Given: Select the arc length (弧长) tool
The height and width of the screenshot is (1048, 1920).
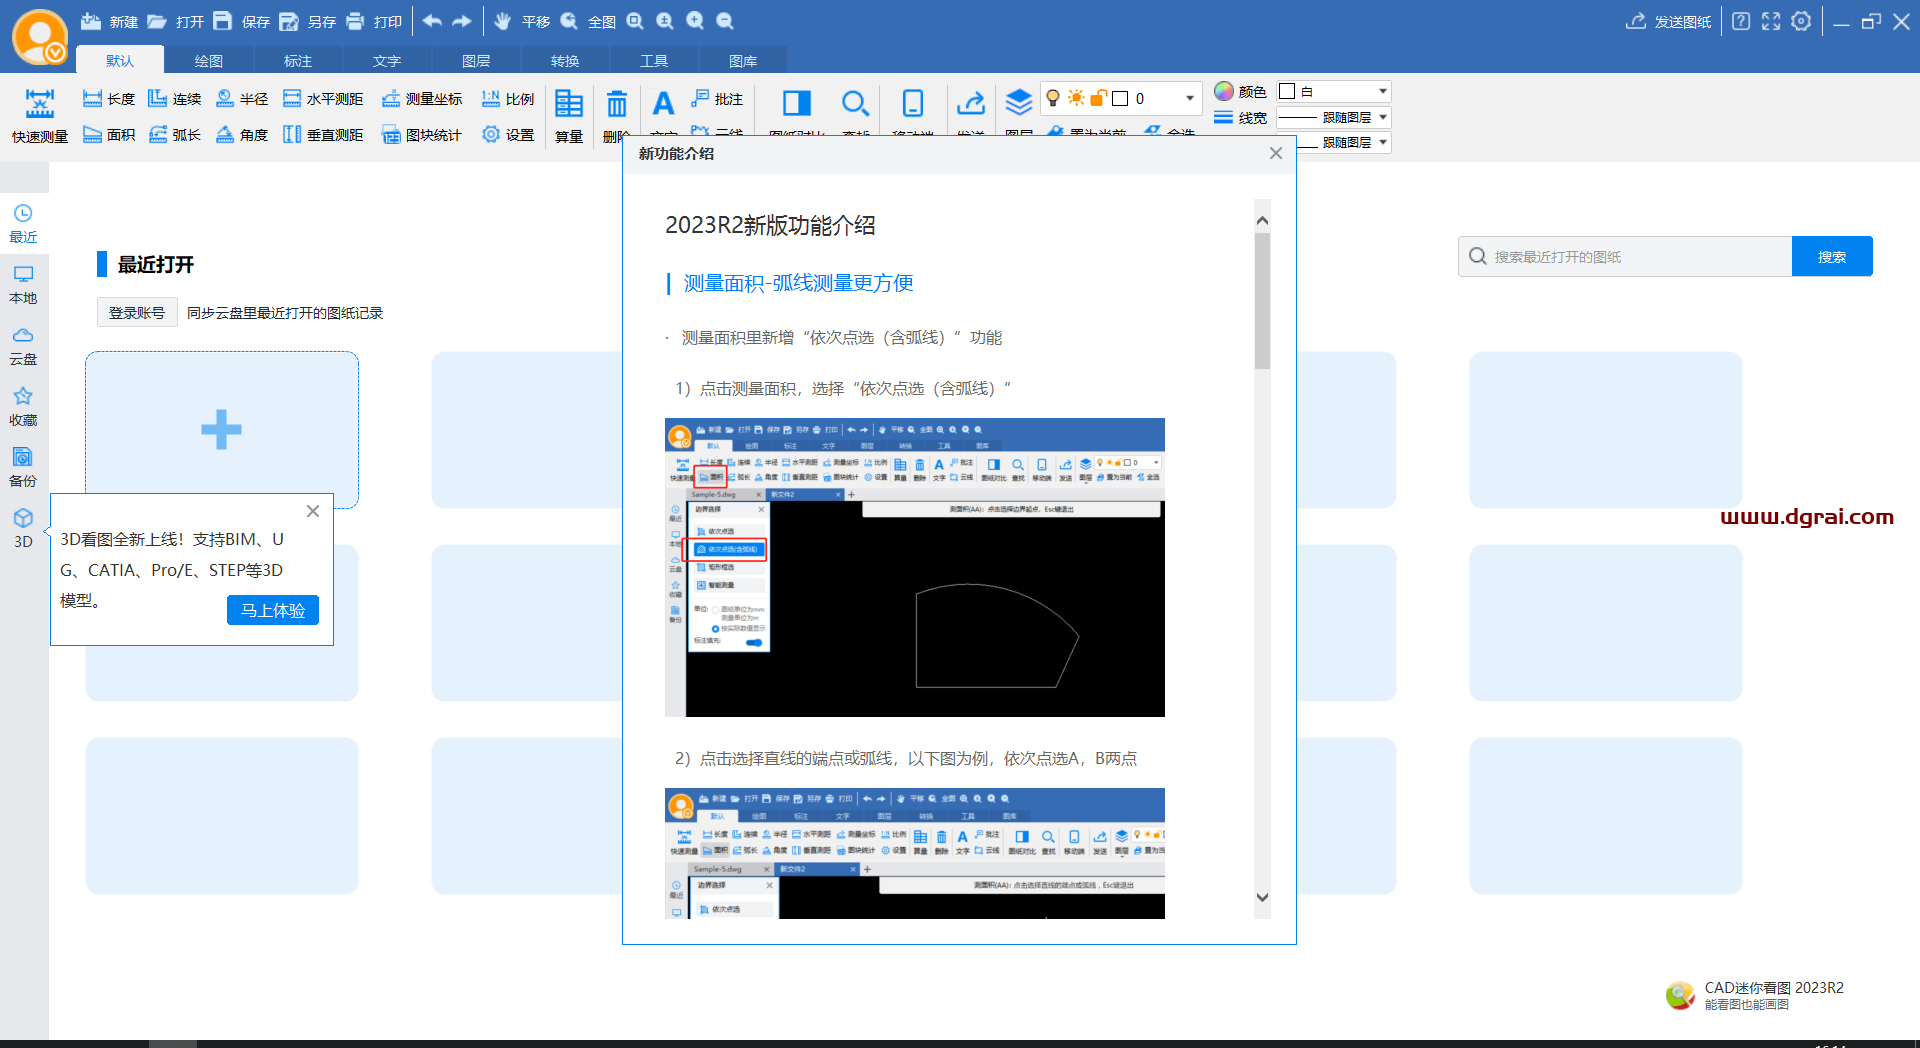Looking at the screenshot, I should pos(175,134).
